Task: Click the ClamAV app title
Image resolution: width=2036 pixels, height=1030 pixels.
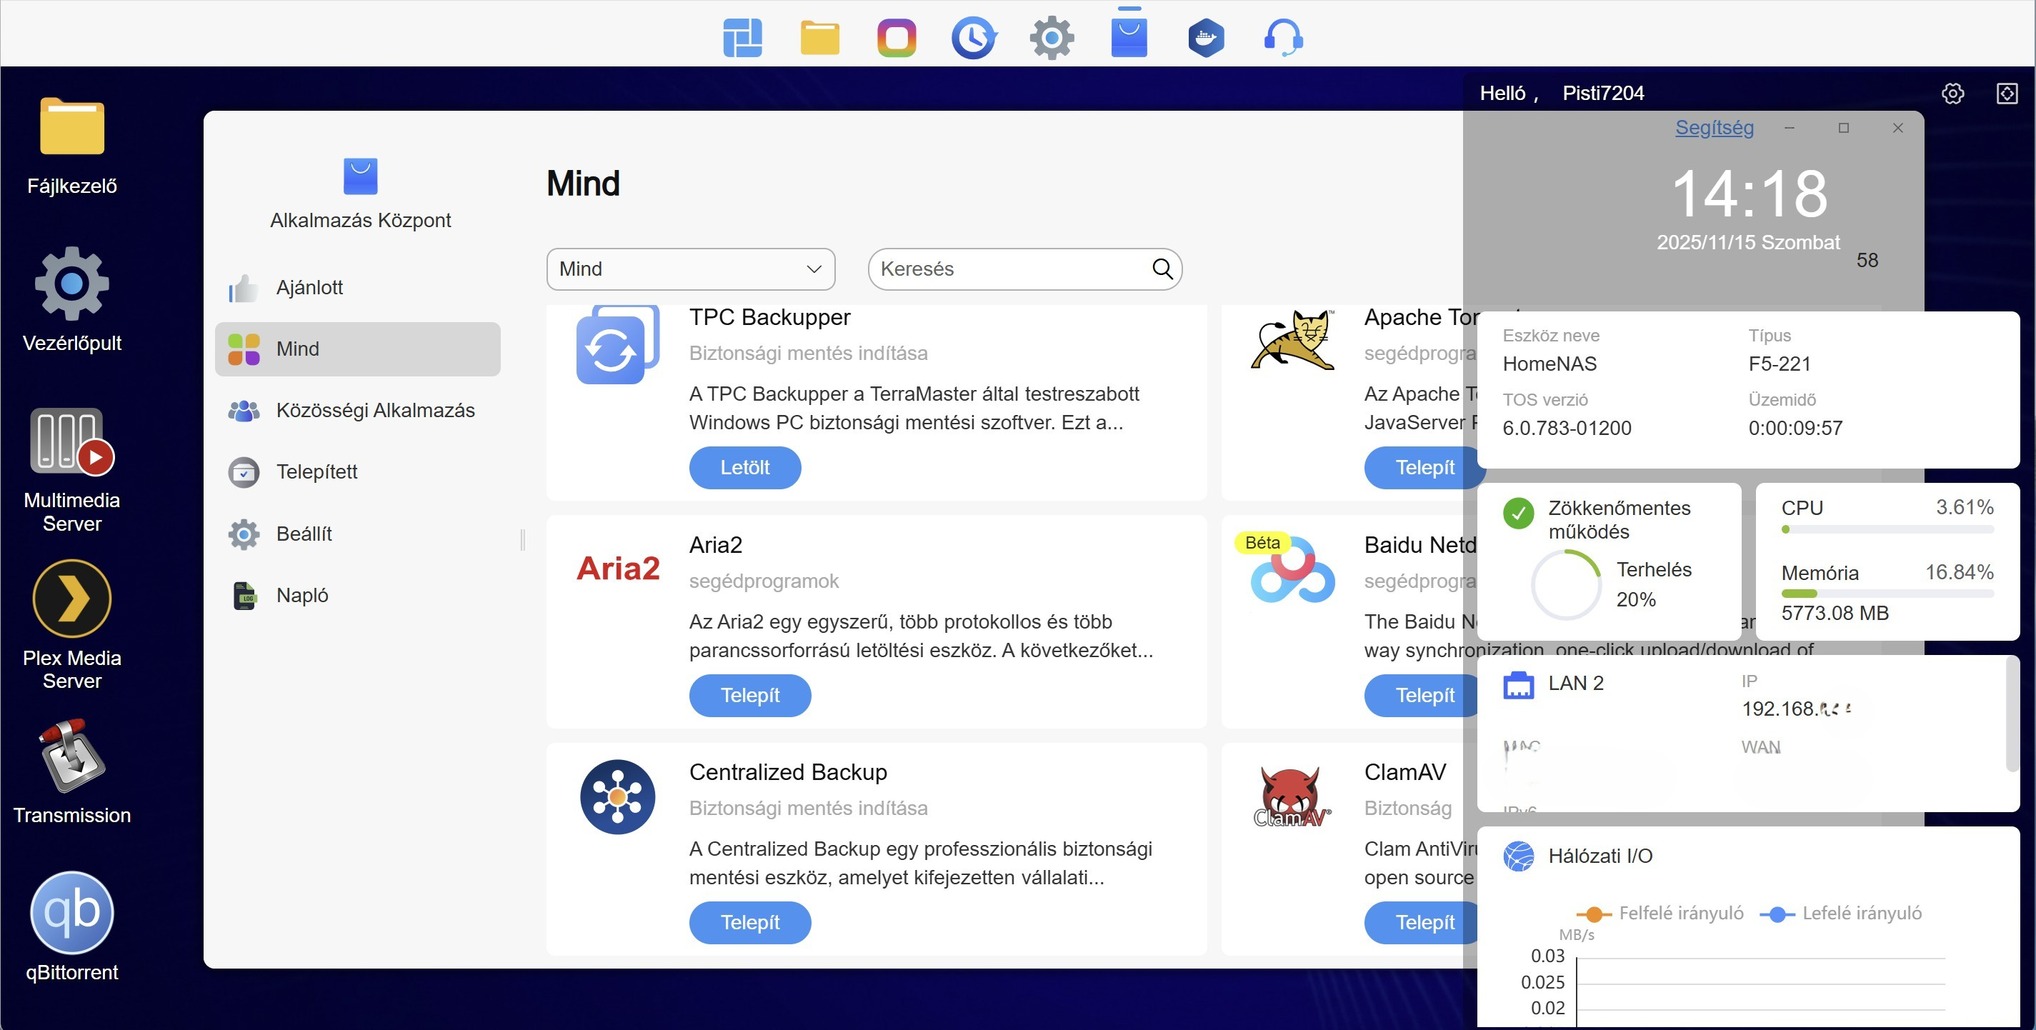Action: (1405, 772)
